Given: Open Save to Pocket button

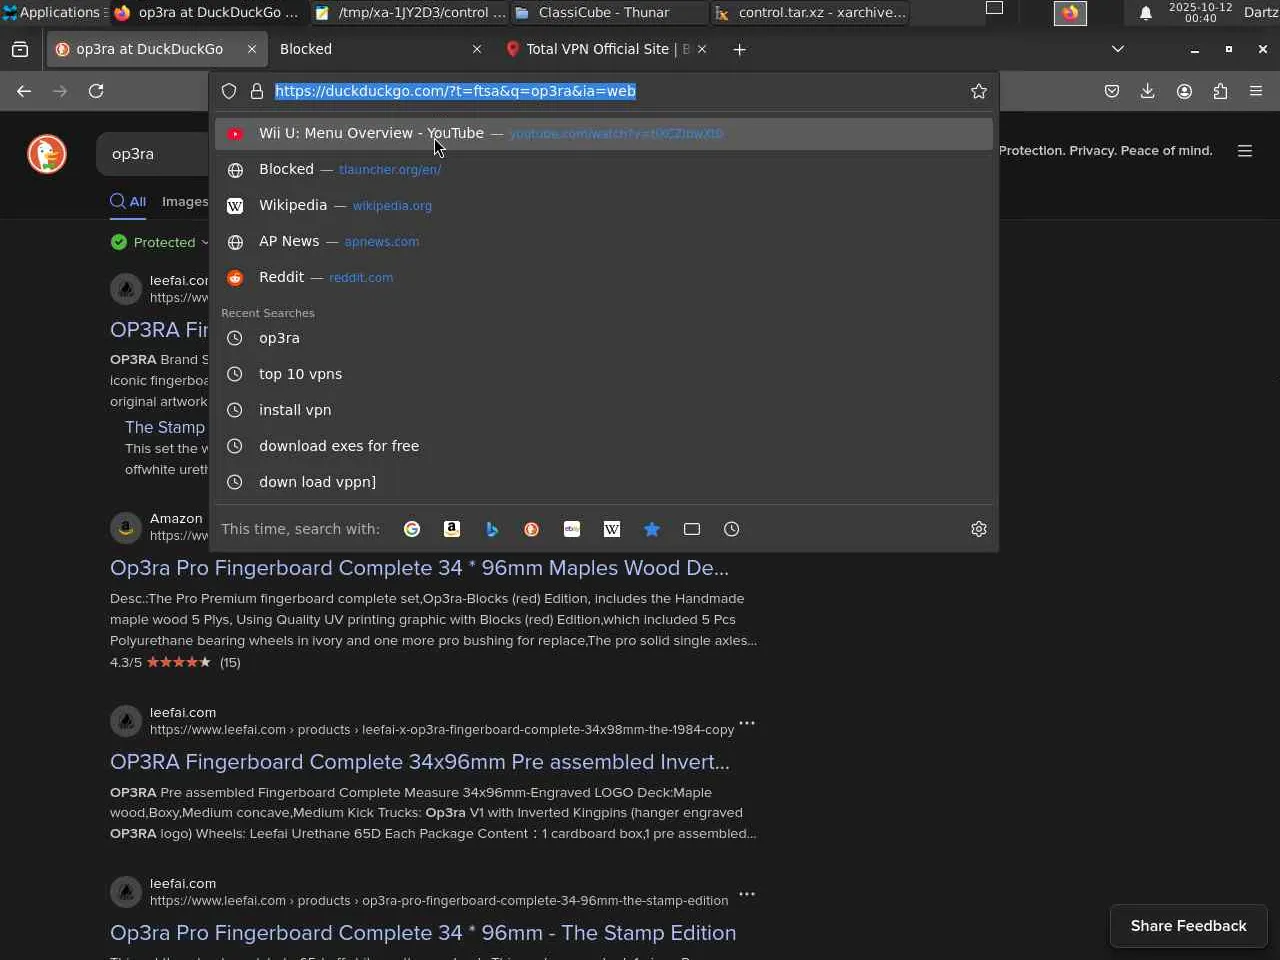Looking at the screenshot, I should click(x=1112, y=91).
